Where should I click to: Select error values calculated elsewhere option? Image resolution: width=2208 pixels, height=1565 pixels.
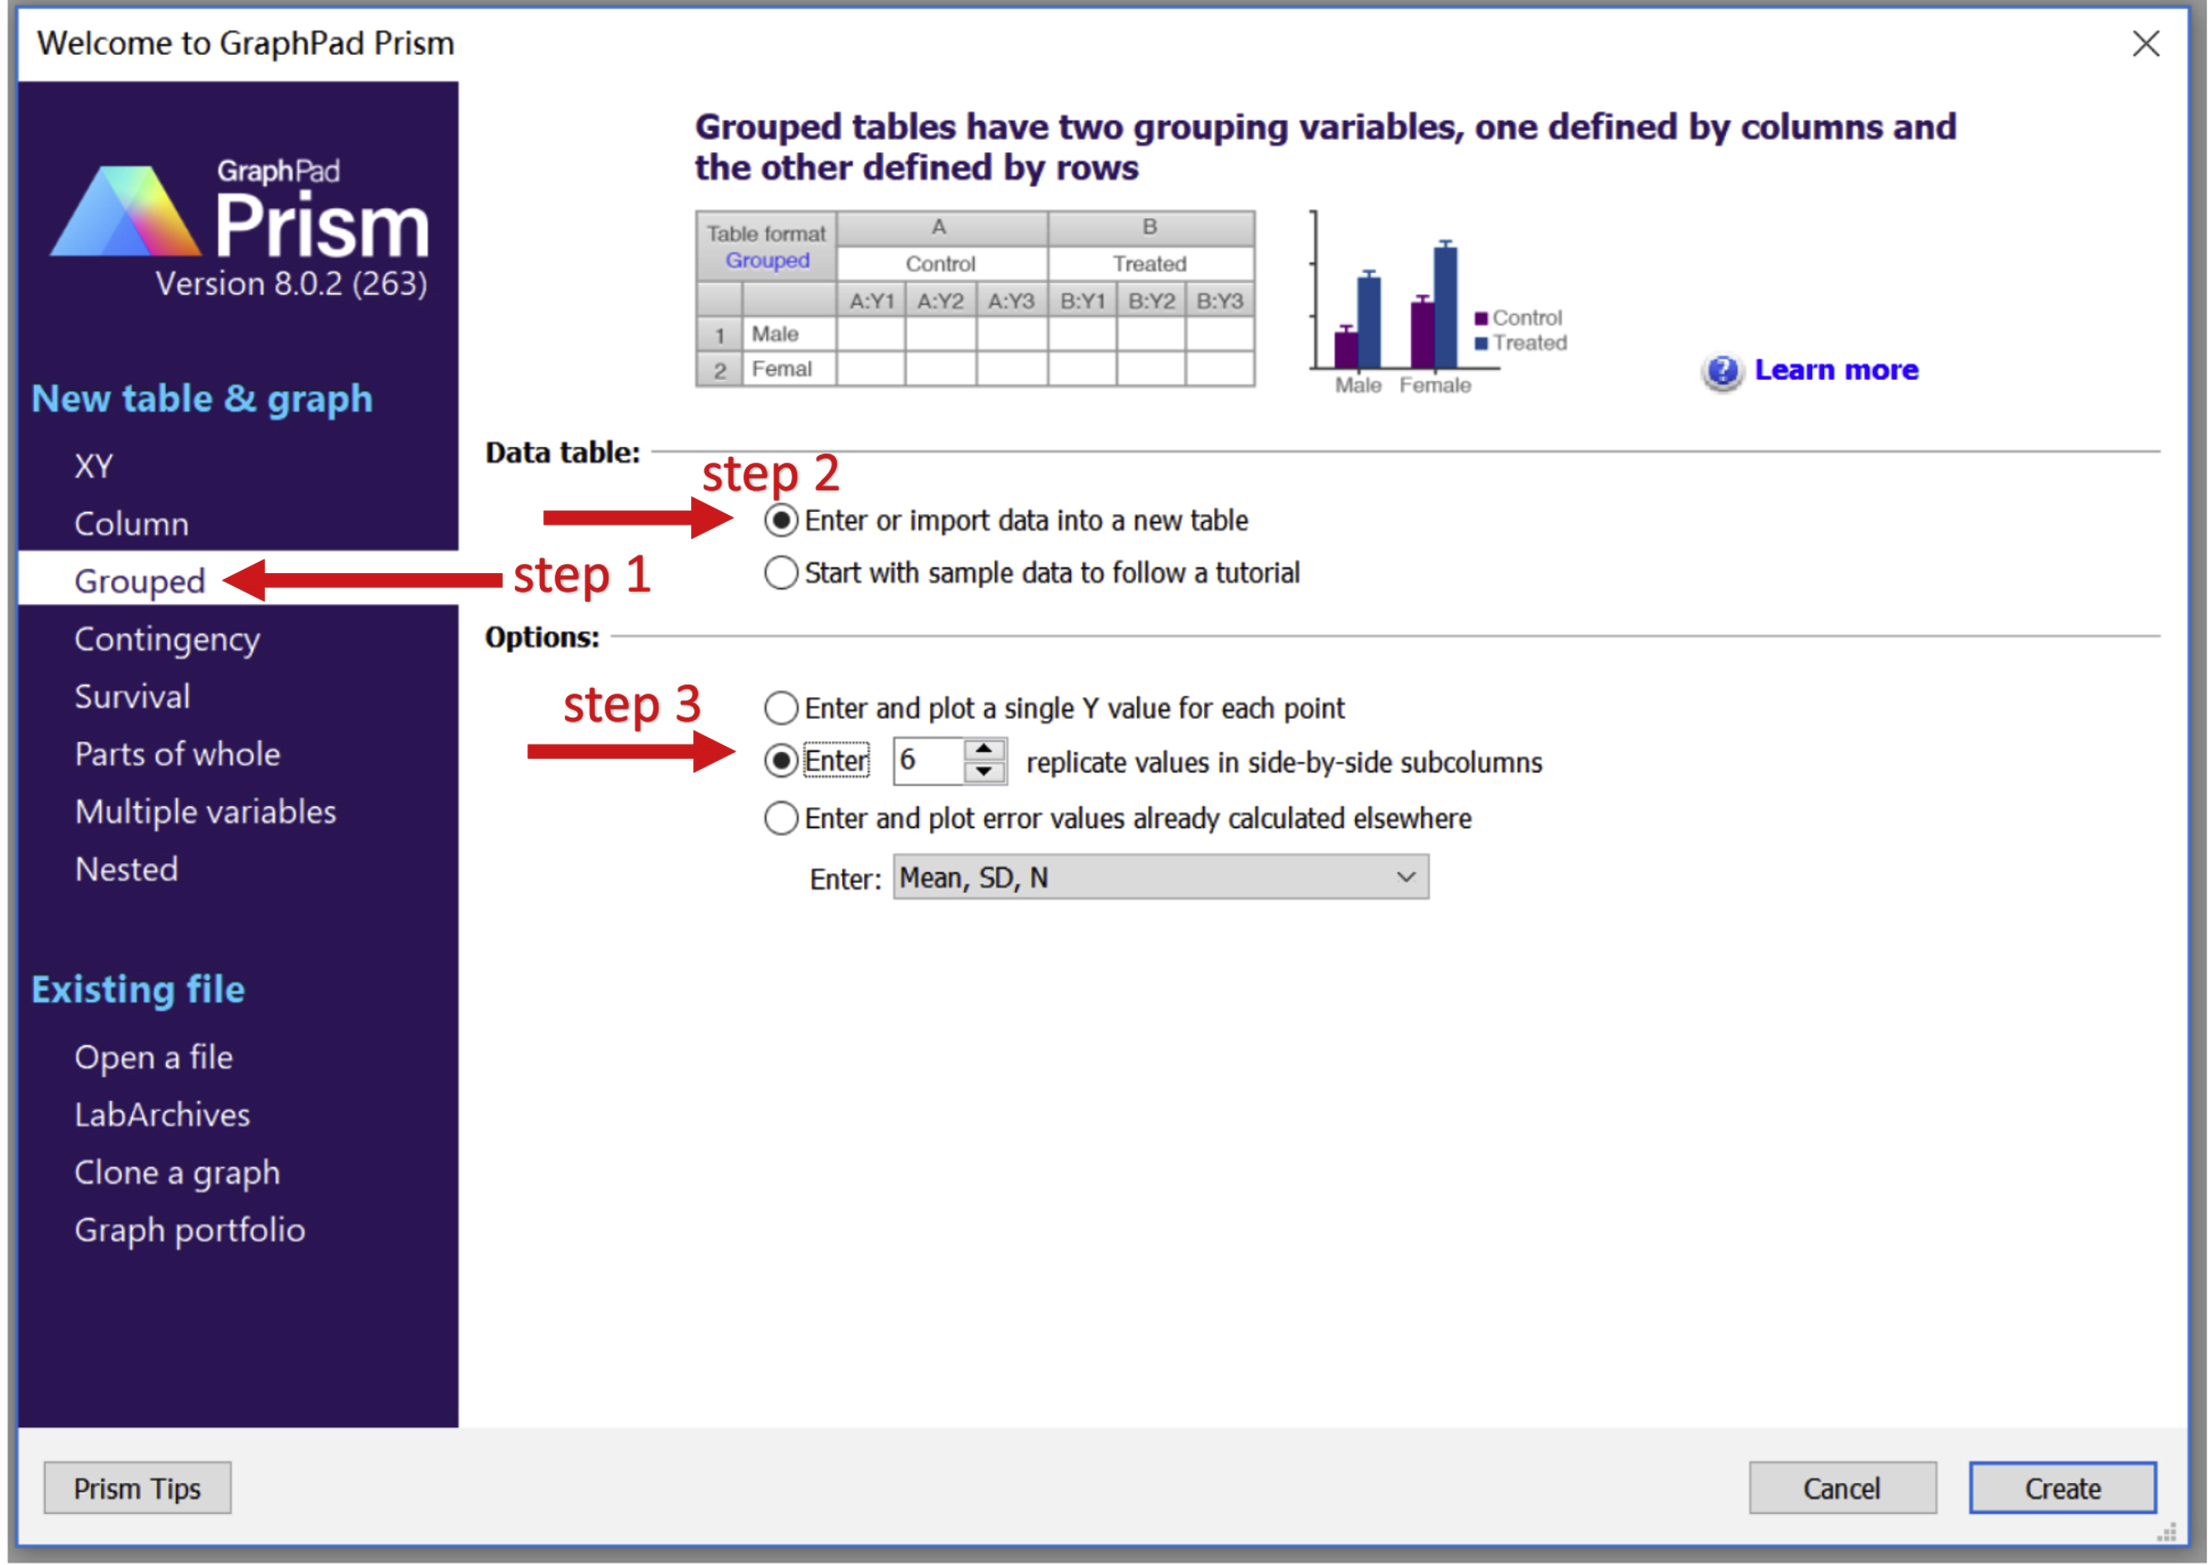tap(781, 818)
